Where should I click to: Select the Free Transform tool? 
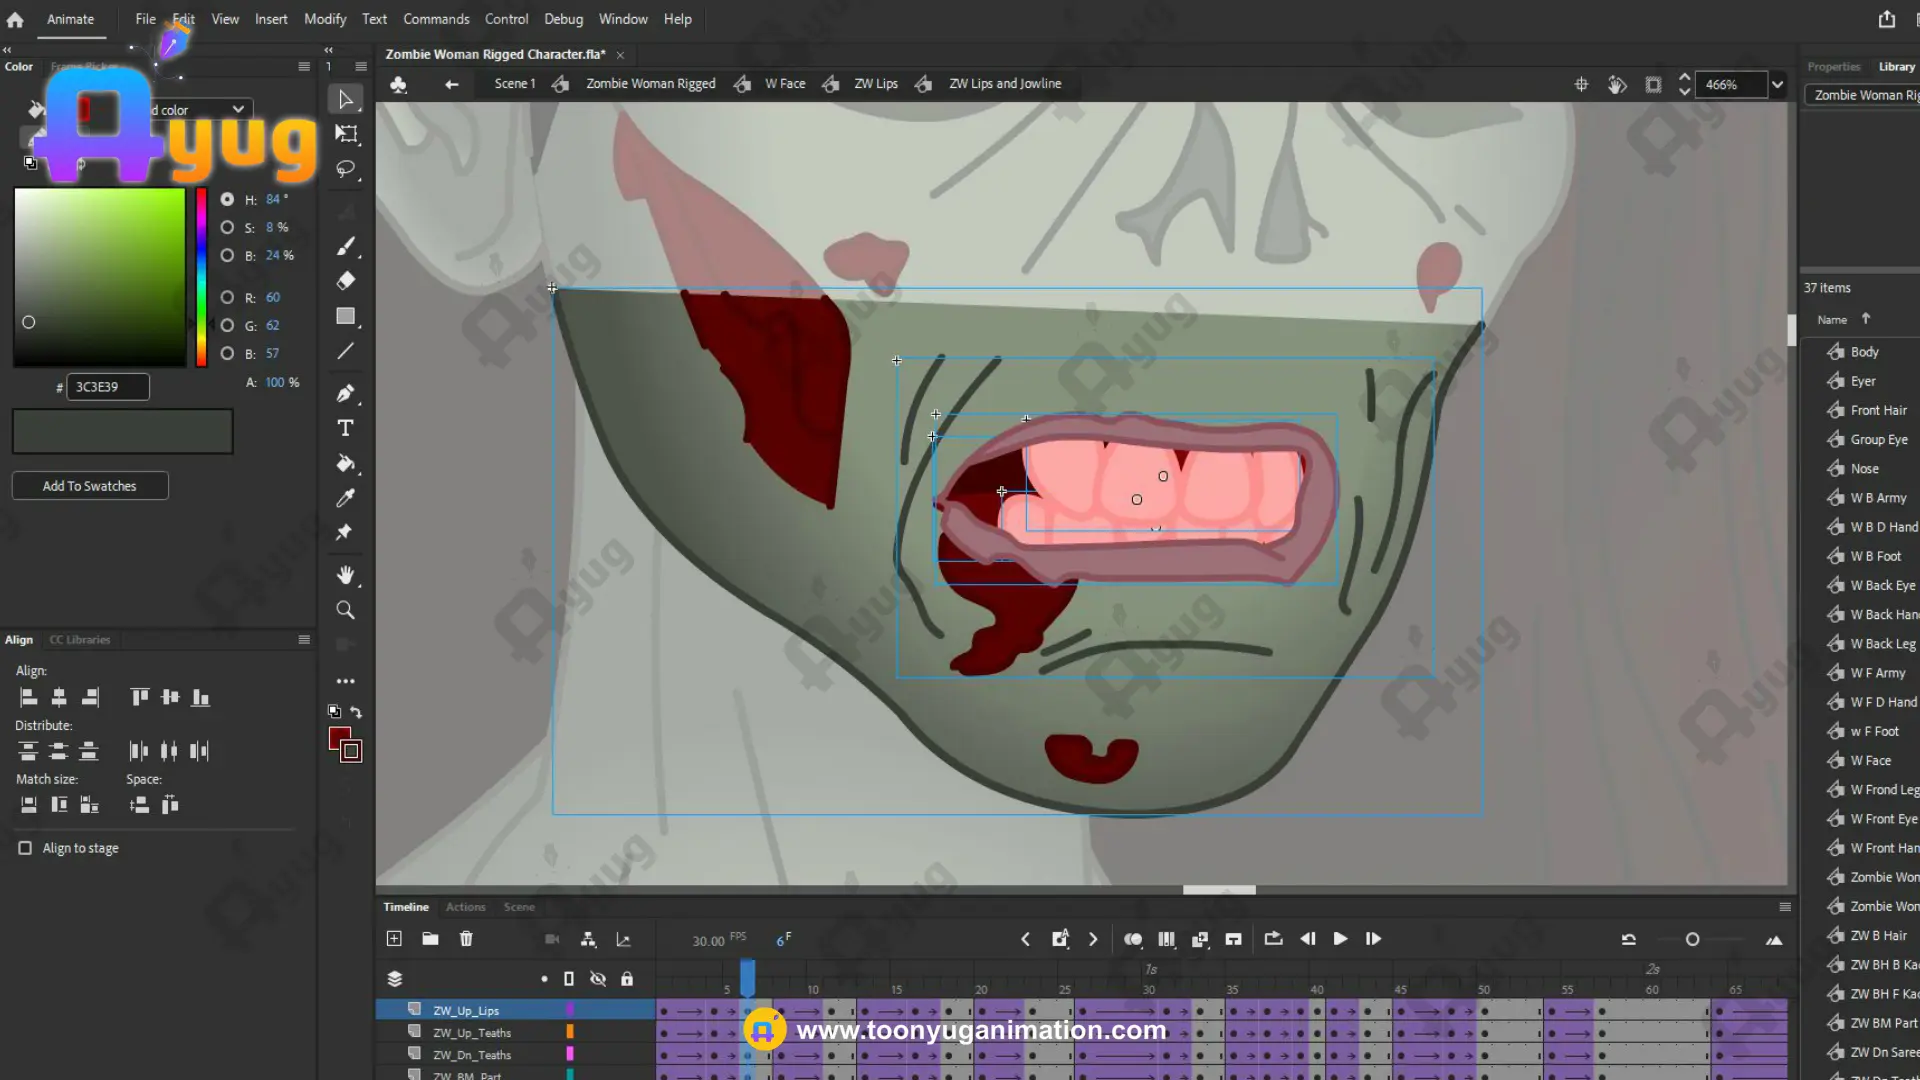click(x=346, y=134)
